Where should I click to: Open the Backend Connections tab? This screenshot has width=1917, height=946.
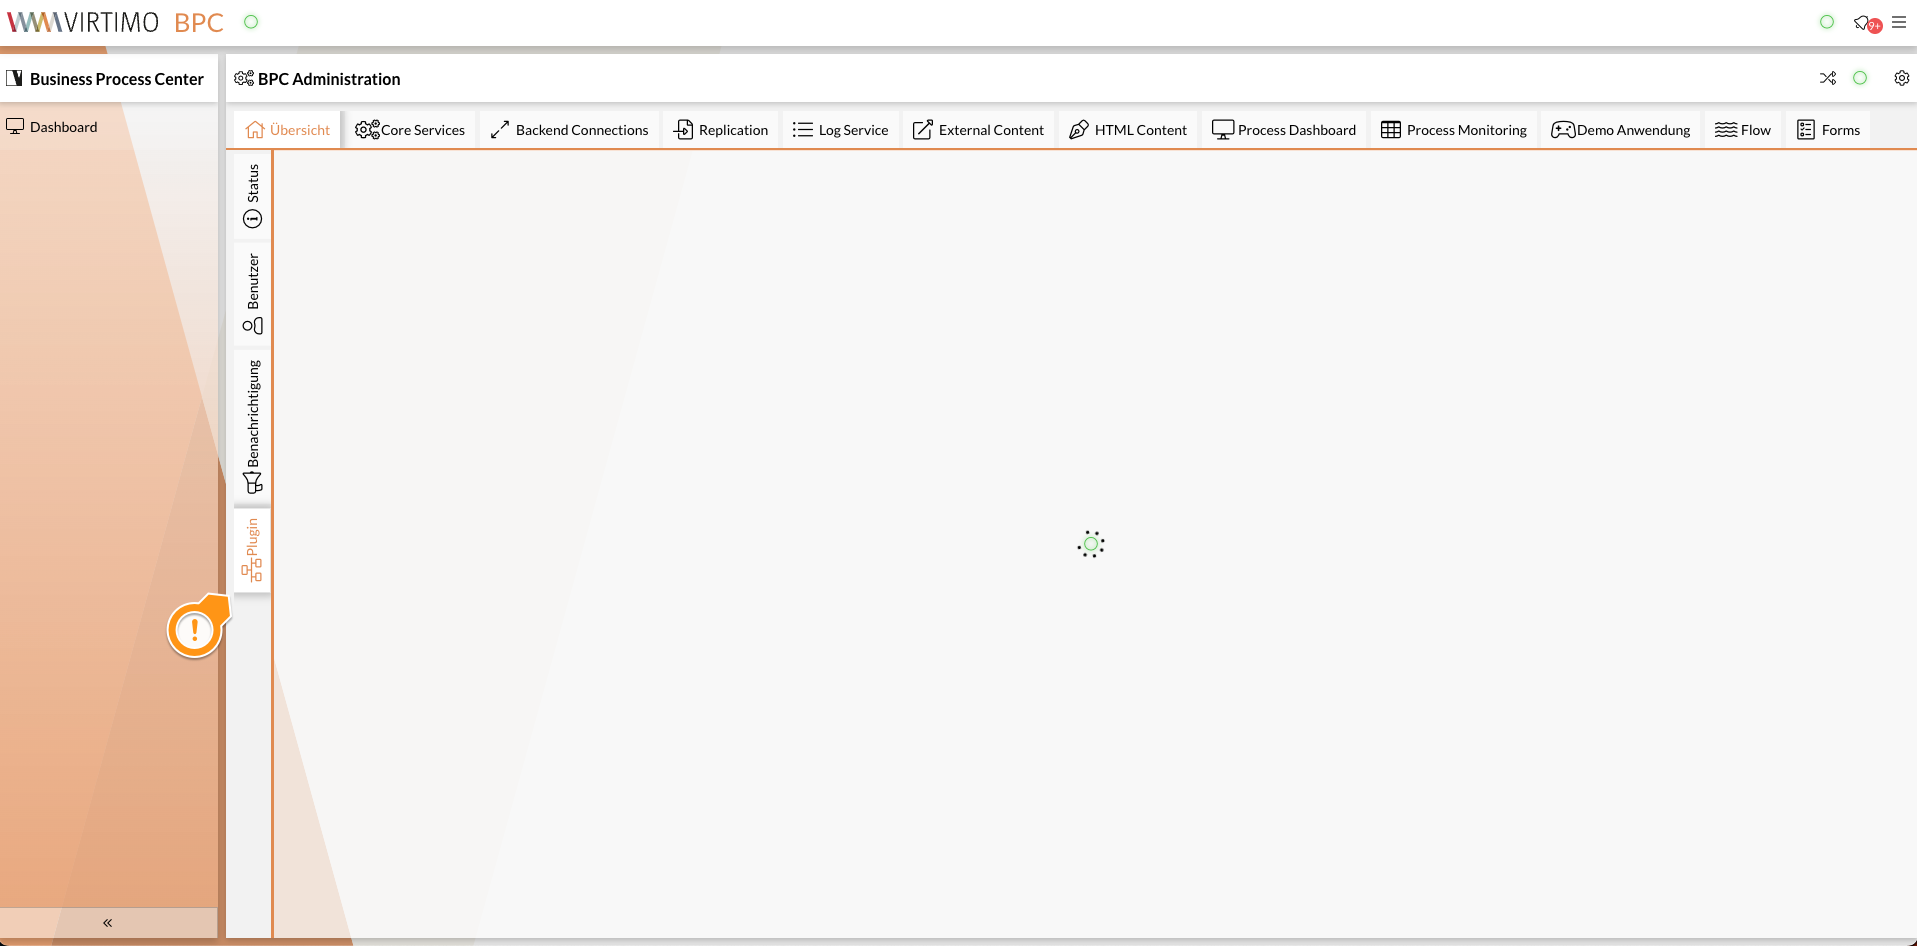point(569,129)
